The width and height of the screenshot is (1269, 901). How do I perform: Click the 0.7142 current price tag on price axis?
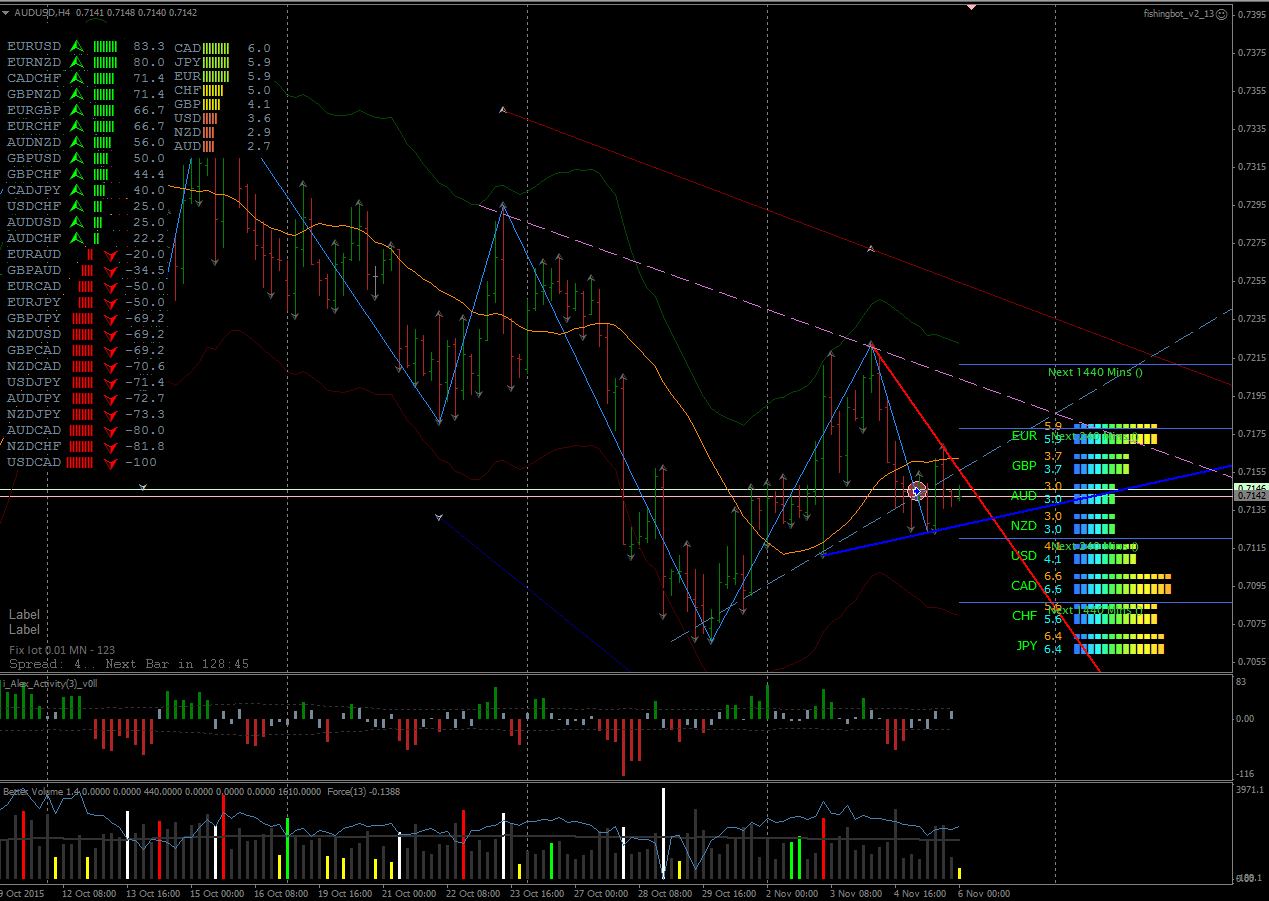click(x=1250, y=495)
